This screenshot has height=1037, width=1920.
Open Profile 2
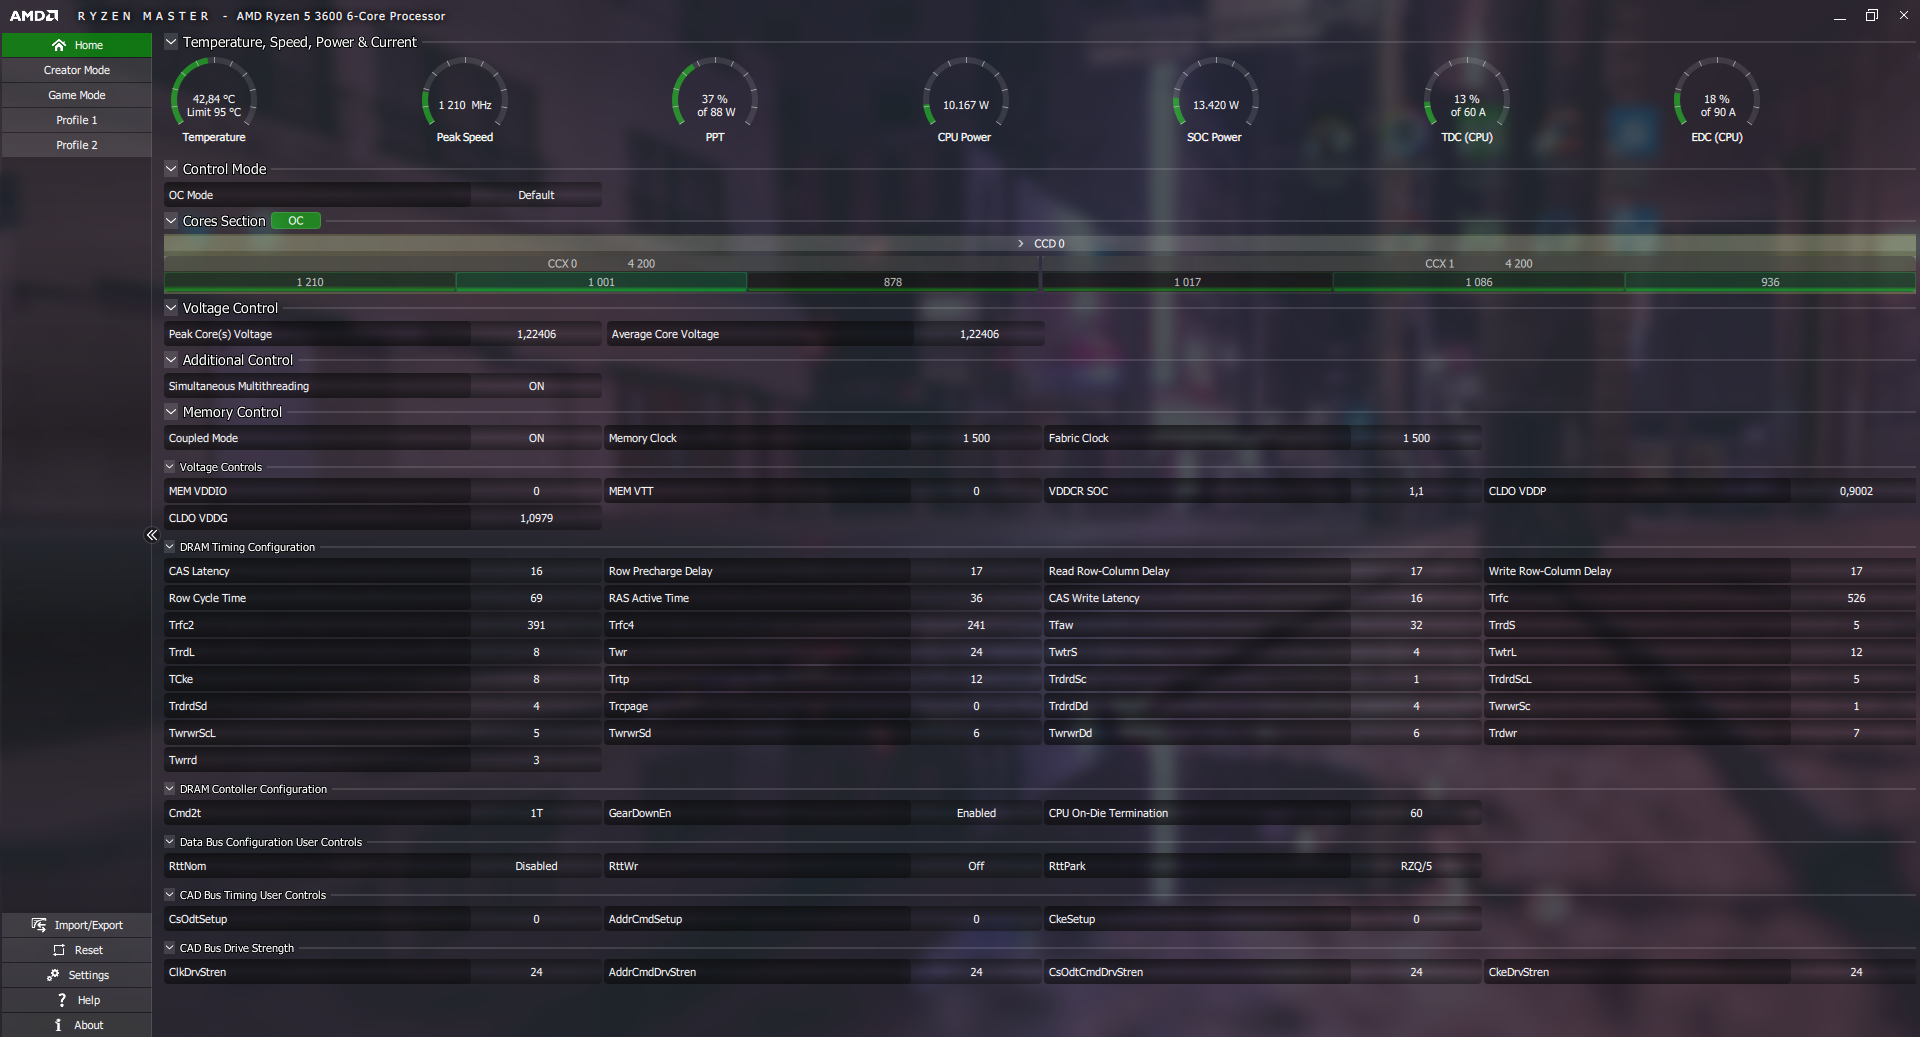coord(77,145)
